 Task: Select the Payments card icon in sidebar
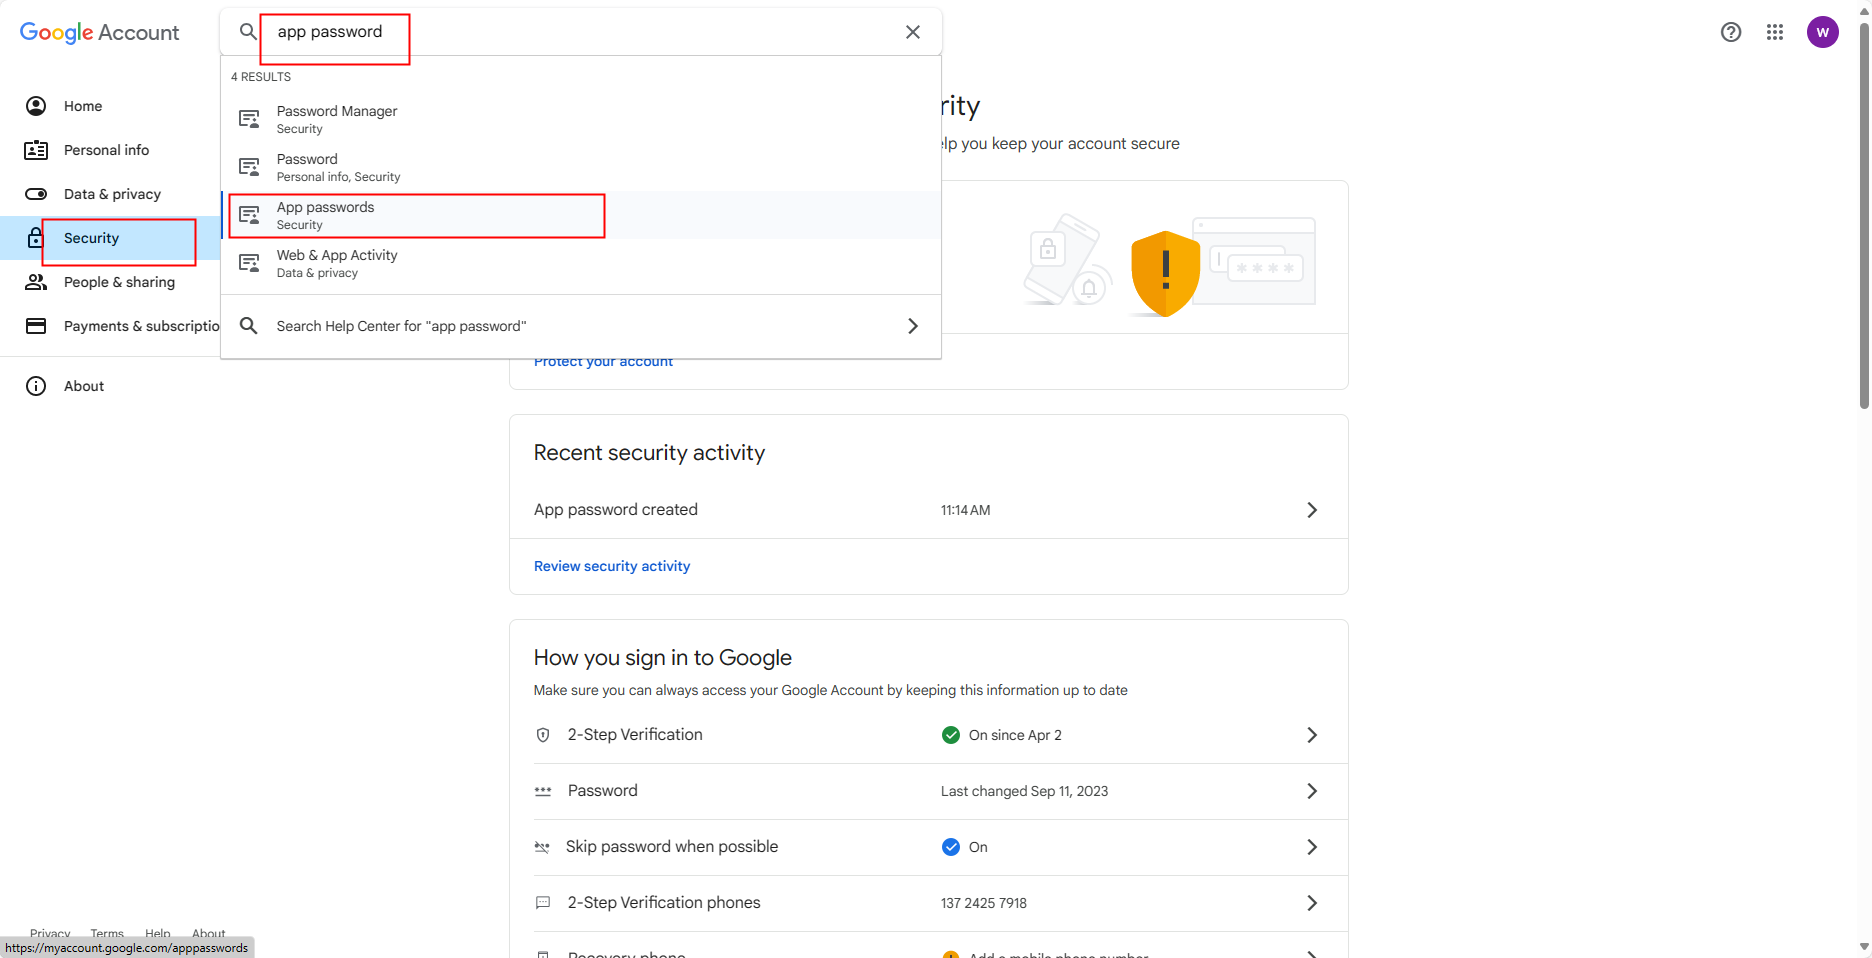tap(36, 326)
